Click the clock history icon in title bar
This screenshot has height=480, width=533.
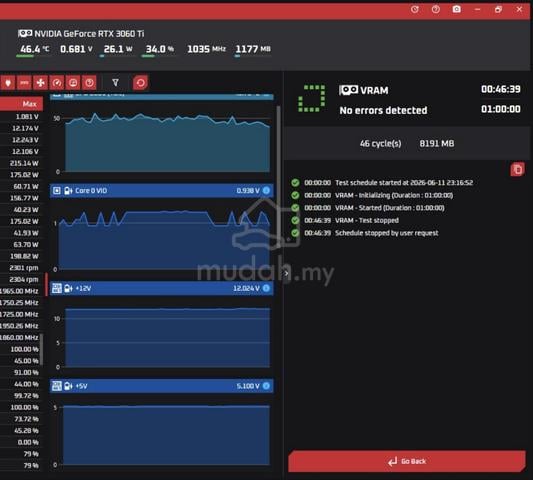[x=415, y=10]
